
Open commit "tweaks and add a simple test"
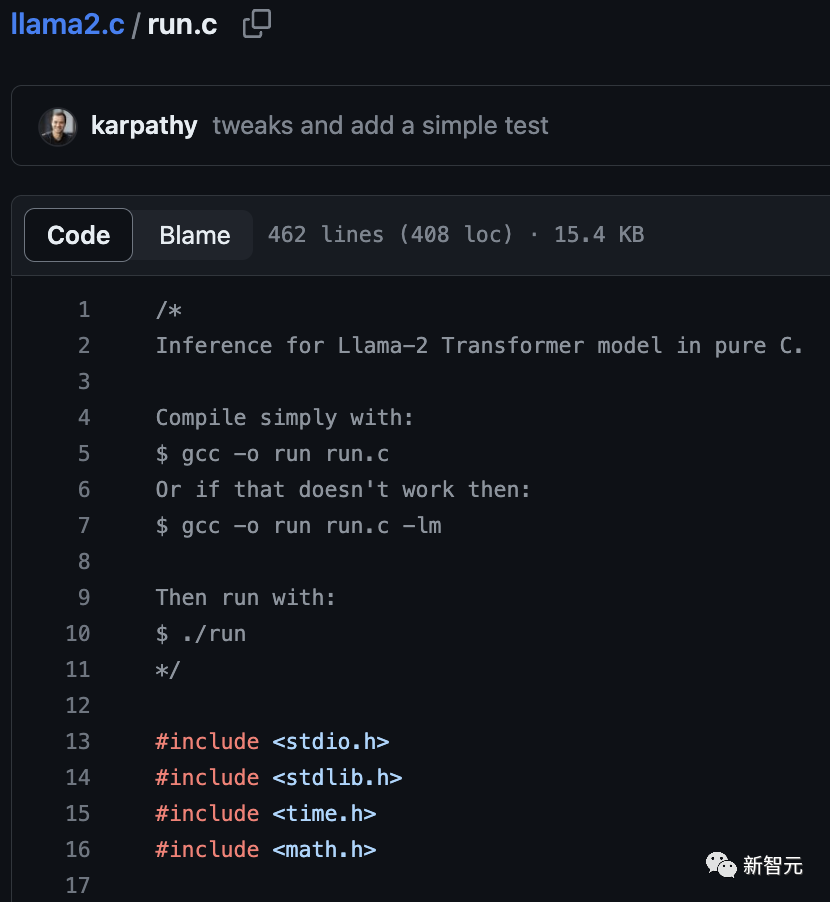[380, 126]
